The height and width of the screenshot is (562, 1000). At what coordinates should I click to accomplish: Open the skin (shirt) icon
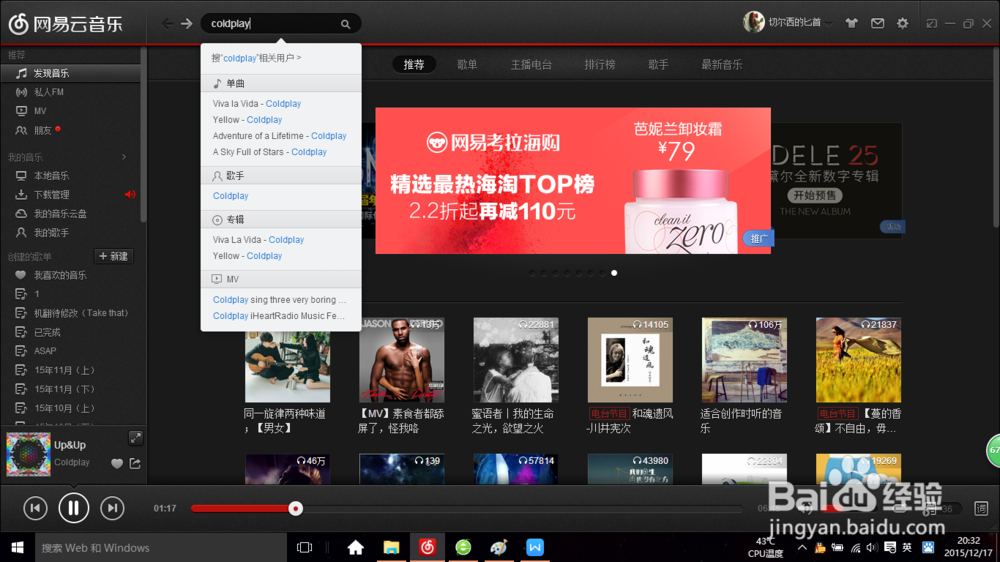[x=851, y=24]
